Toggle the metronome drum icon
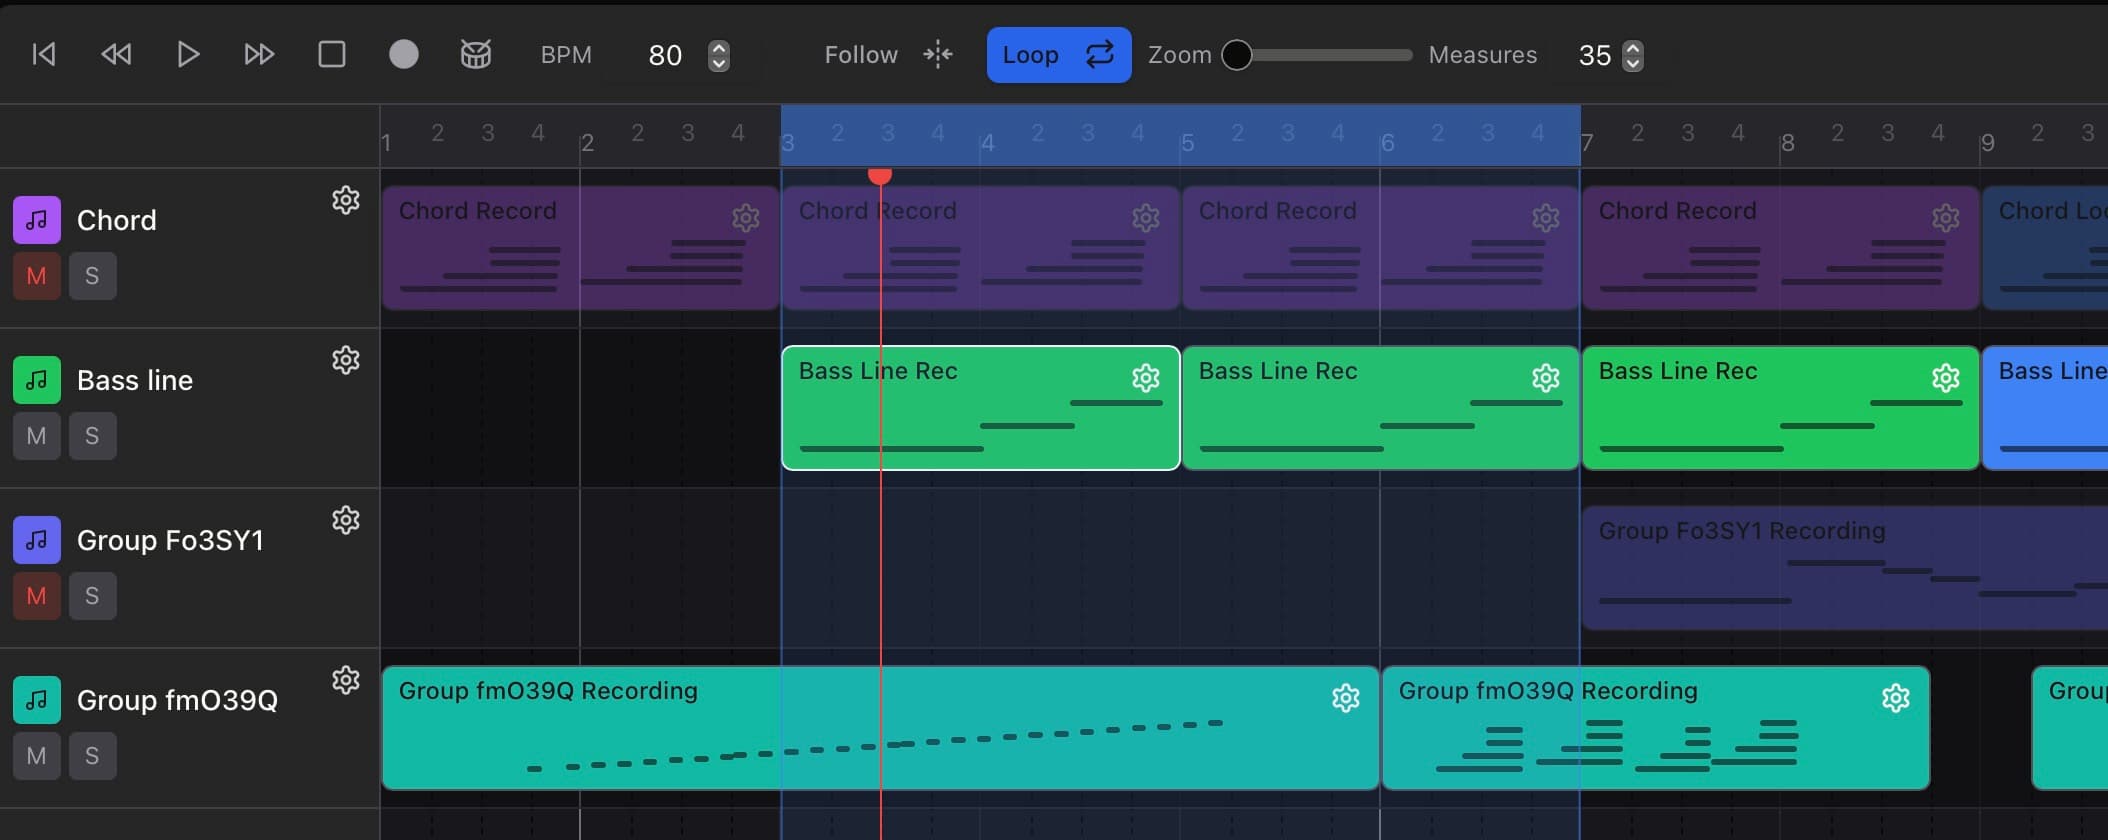Viewport: 2108px width, 840px height. pos(476,54)
